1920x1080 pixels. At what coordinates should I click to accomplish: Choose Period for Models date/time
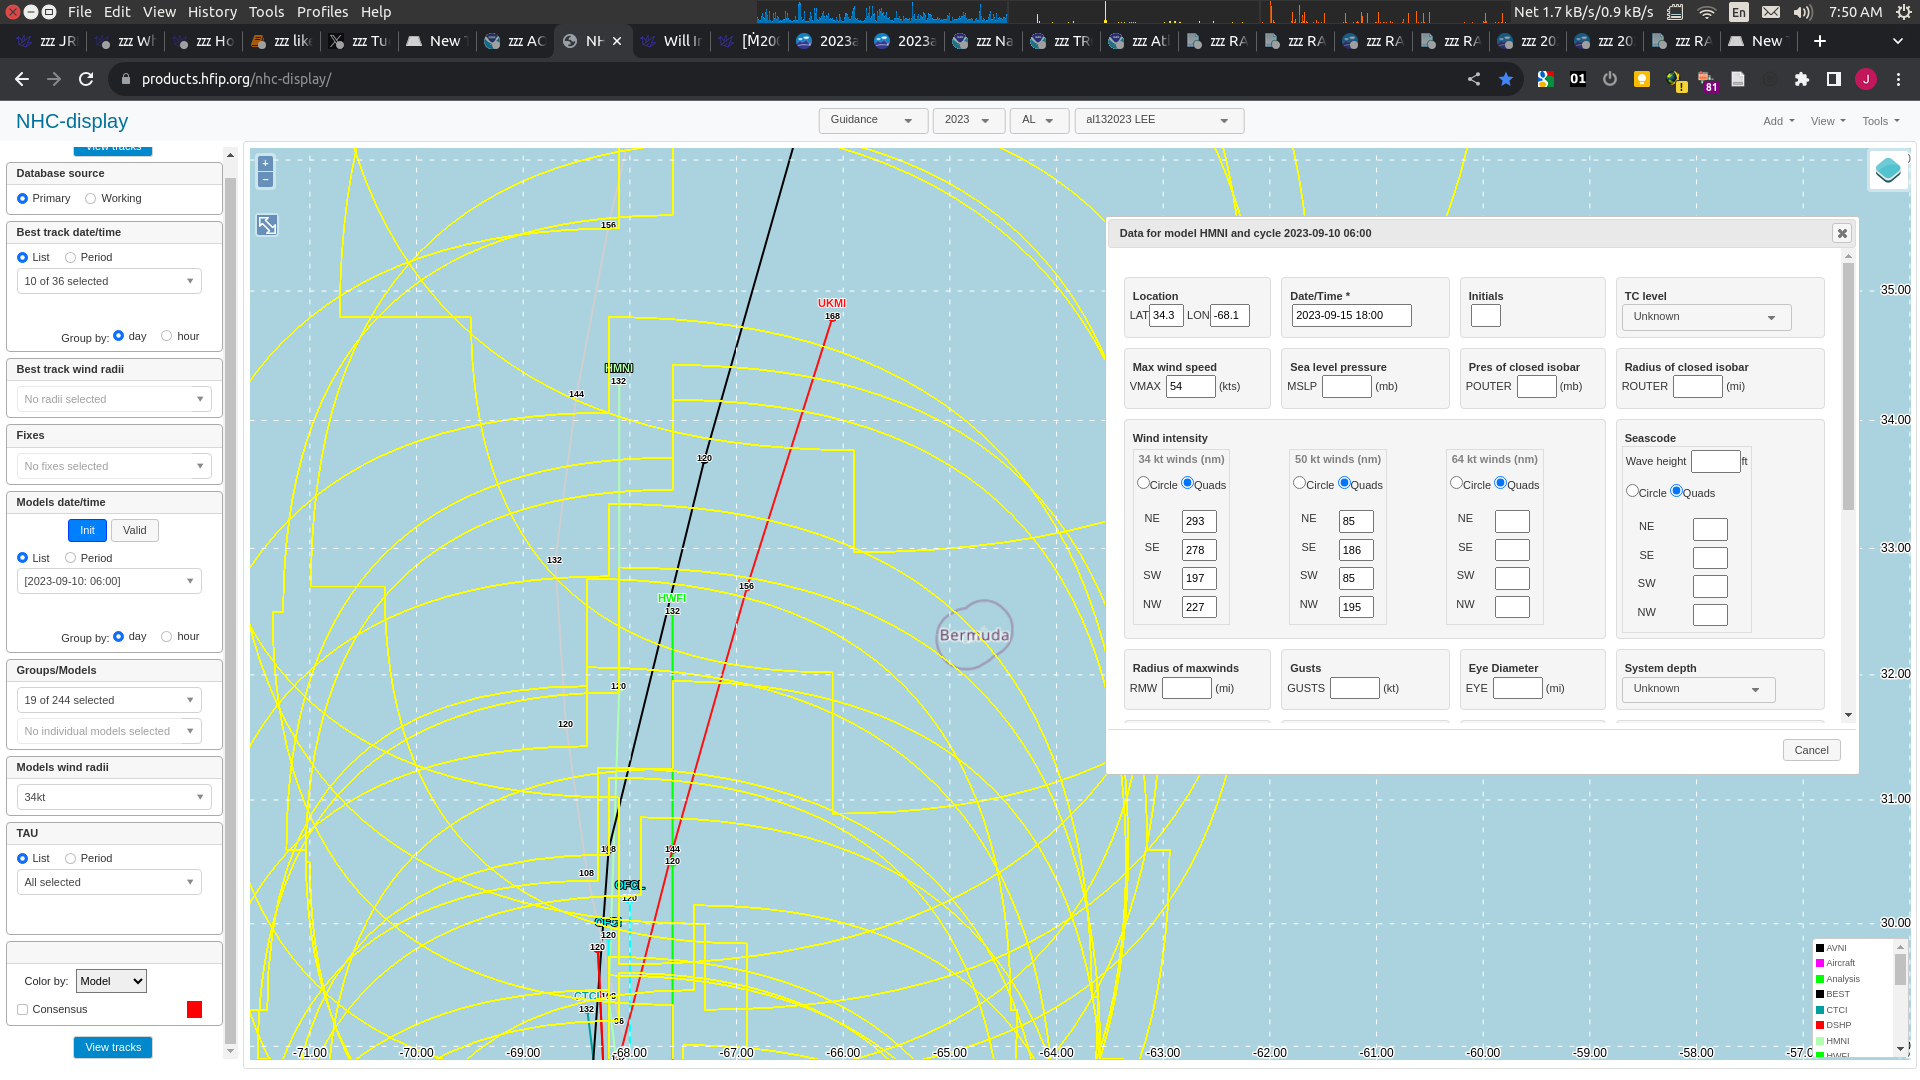[70, 558]
